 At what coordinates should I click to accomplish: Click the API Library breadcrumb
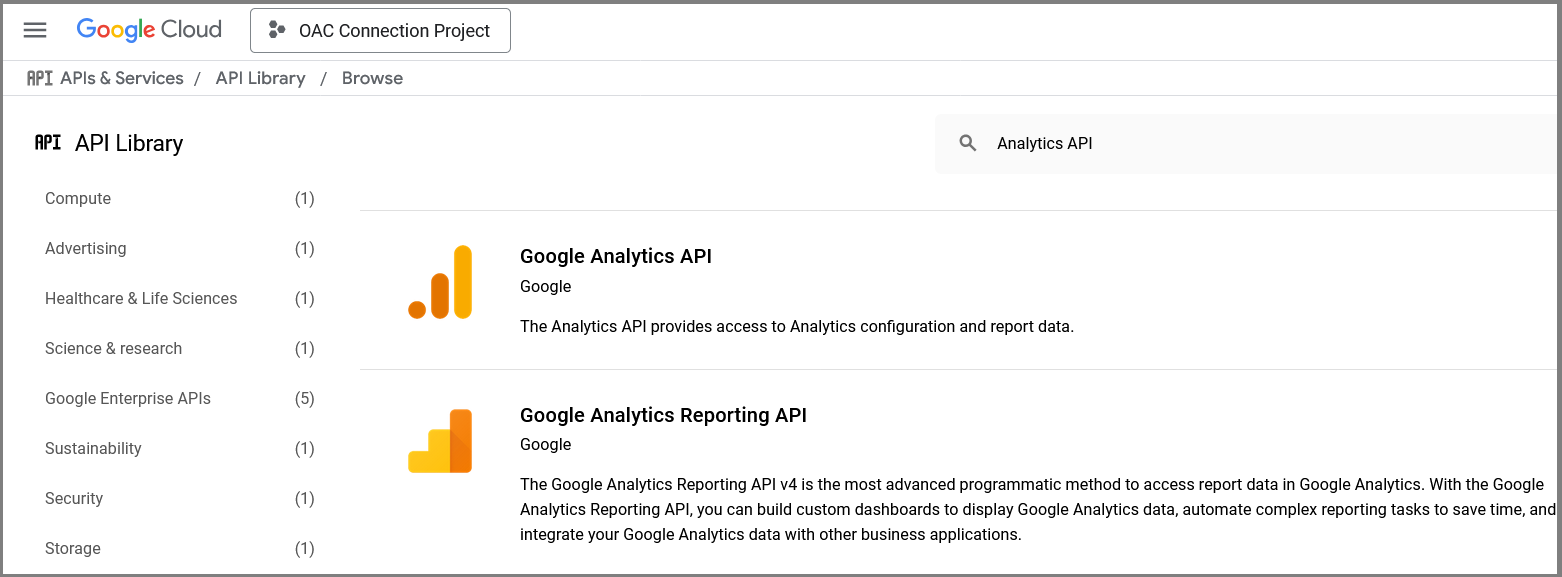click(260, 77)
